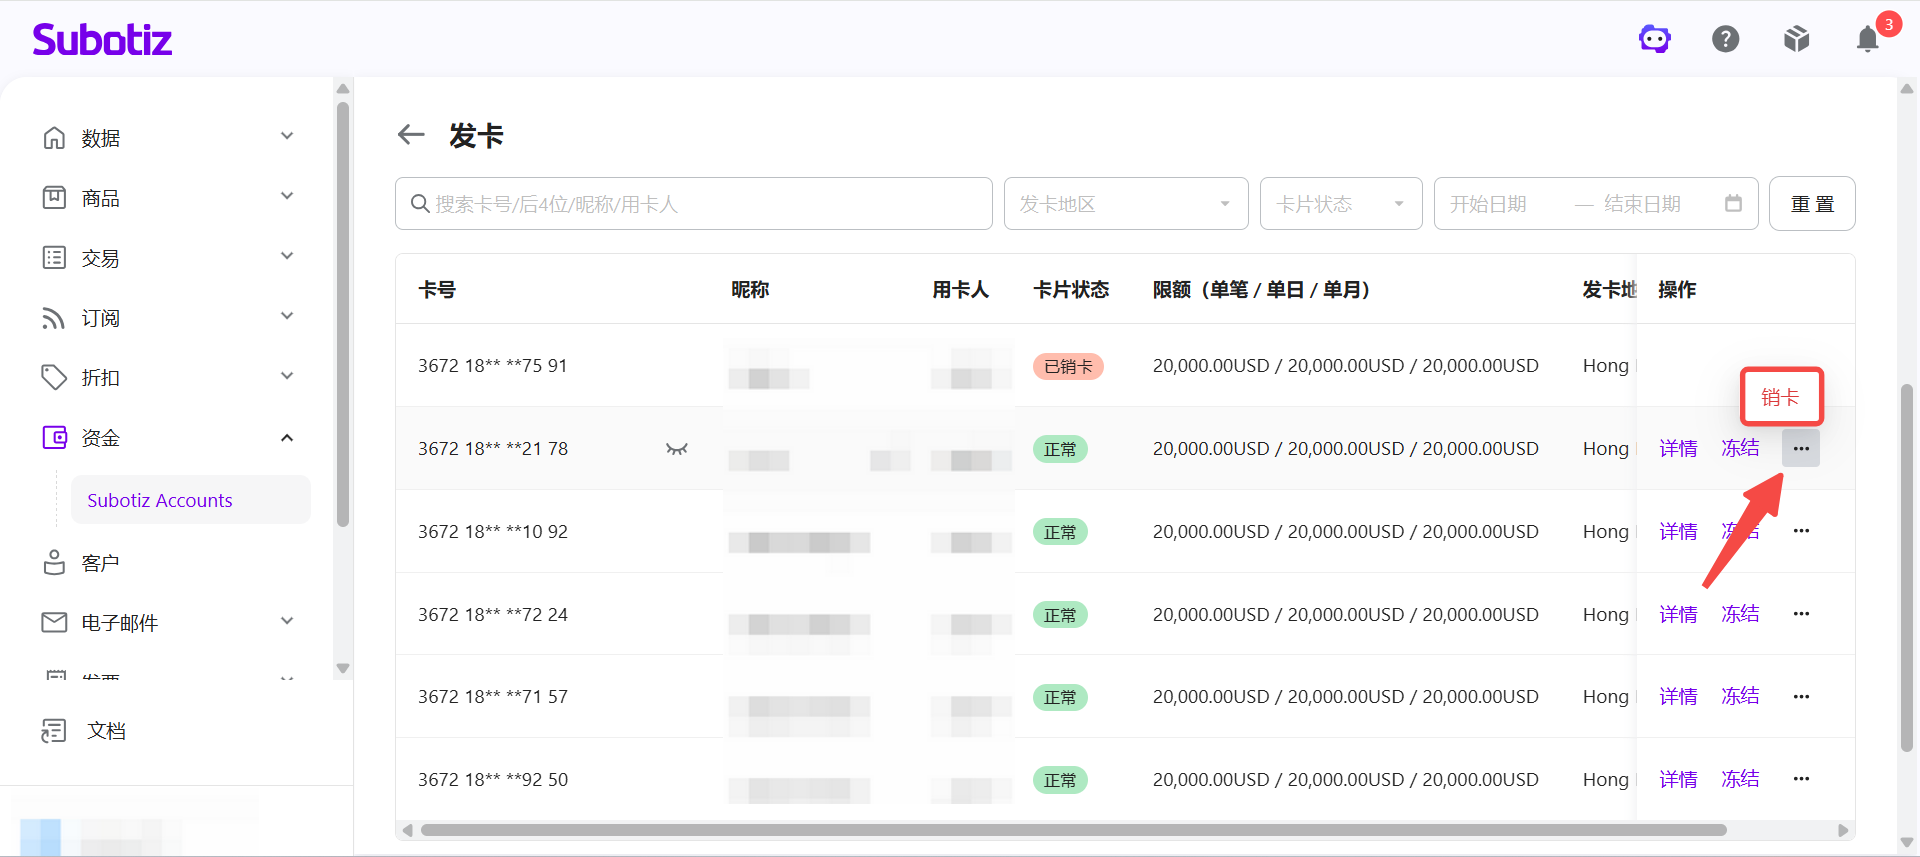Open the chatbot assistant icon
Image resolution: width=1920 pixels, height=857 pixels.
pyautogui.click(x=1655, y=39)
